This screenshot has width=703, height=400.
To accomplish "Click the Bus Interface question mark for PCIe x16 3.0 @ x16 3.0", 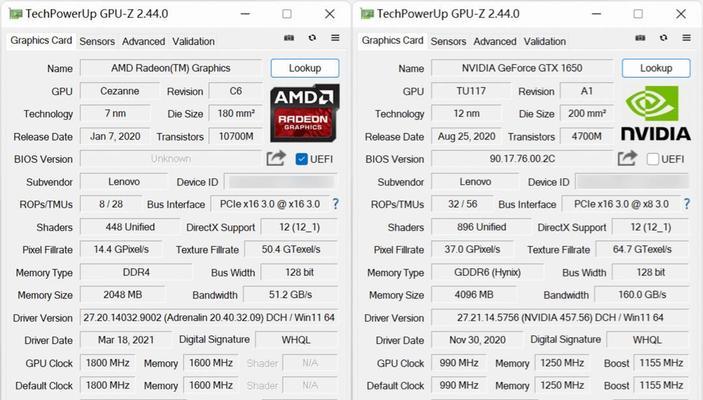I will point(336,204).
